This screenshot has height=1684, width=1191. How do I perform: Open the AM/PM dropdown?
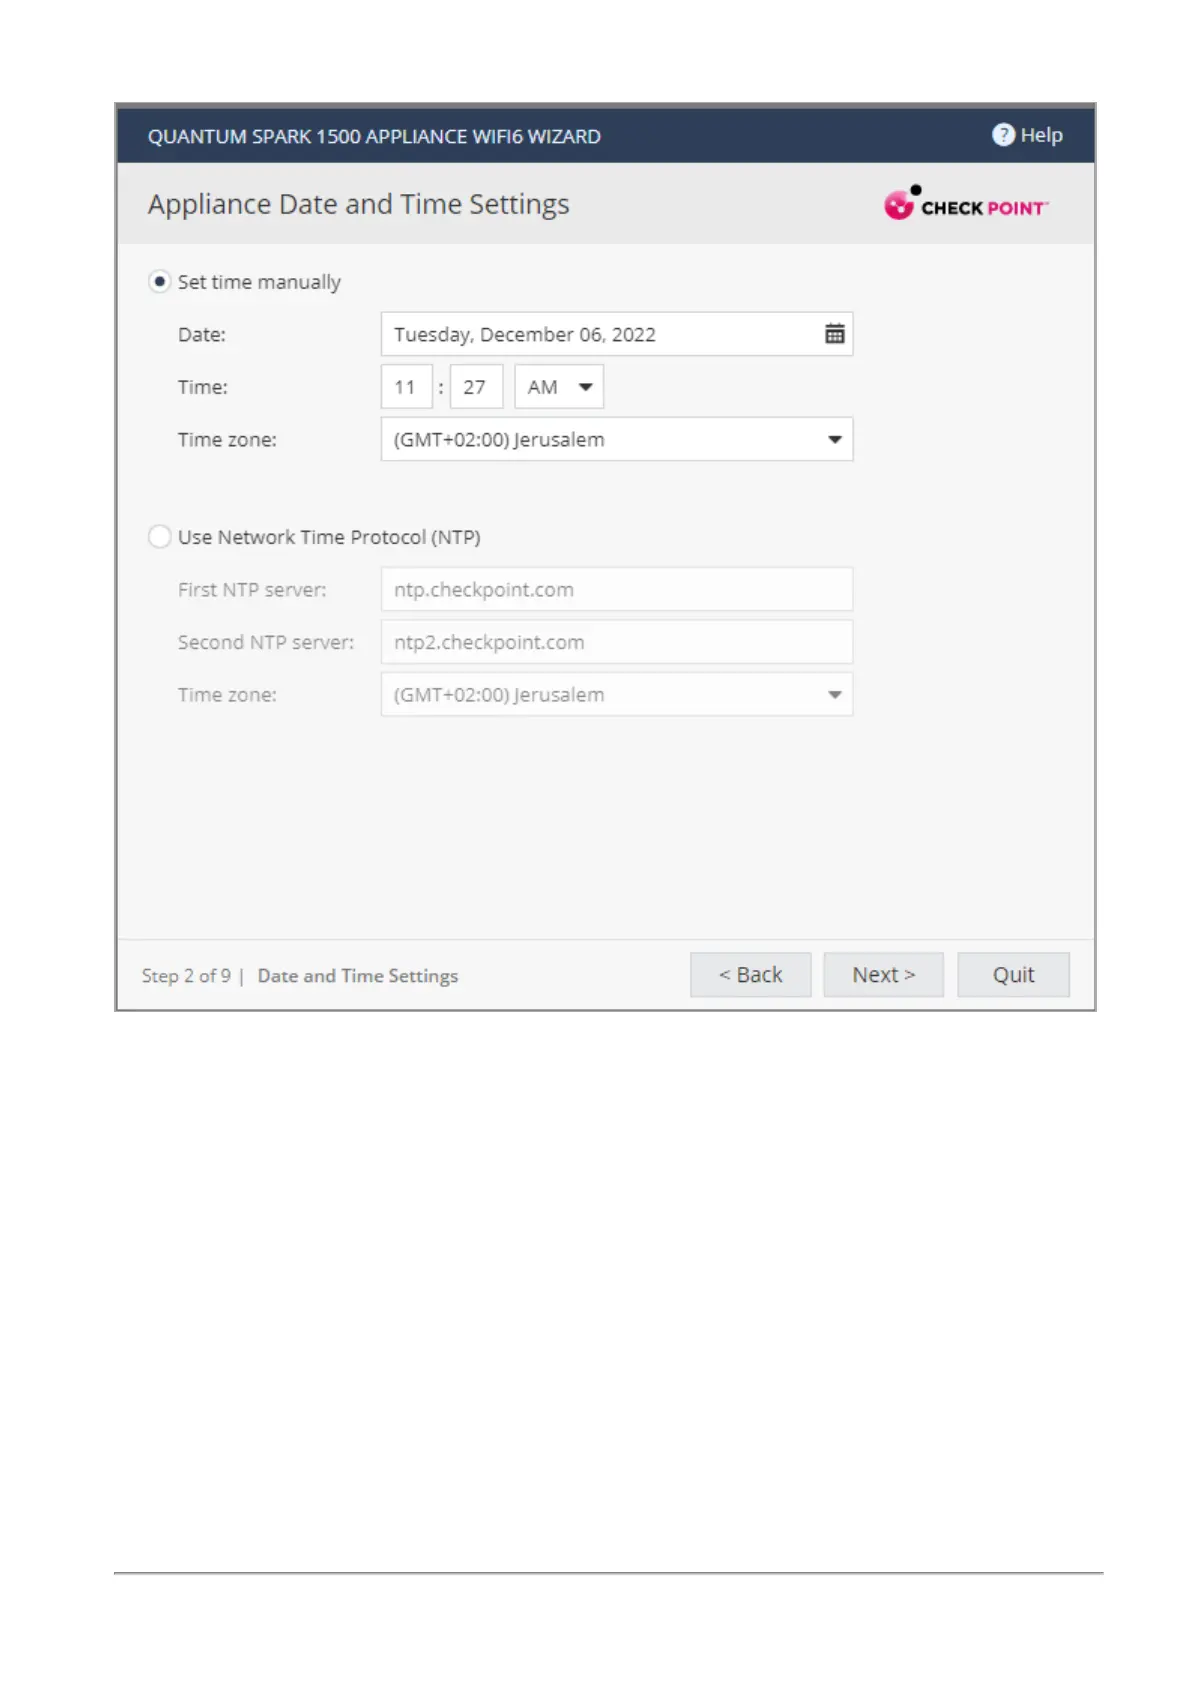(x=559, y=387)
